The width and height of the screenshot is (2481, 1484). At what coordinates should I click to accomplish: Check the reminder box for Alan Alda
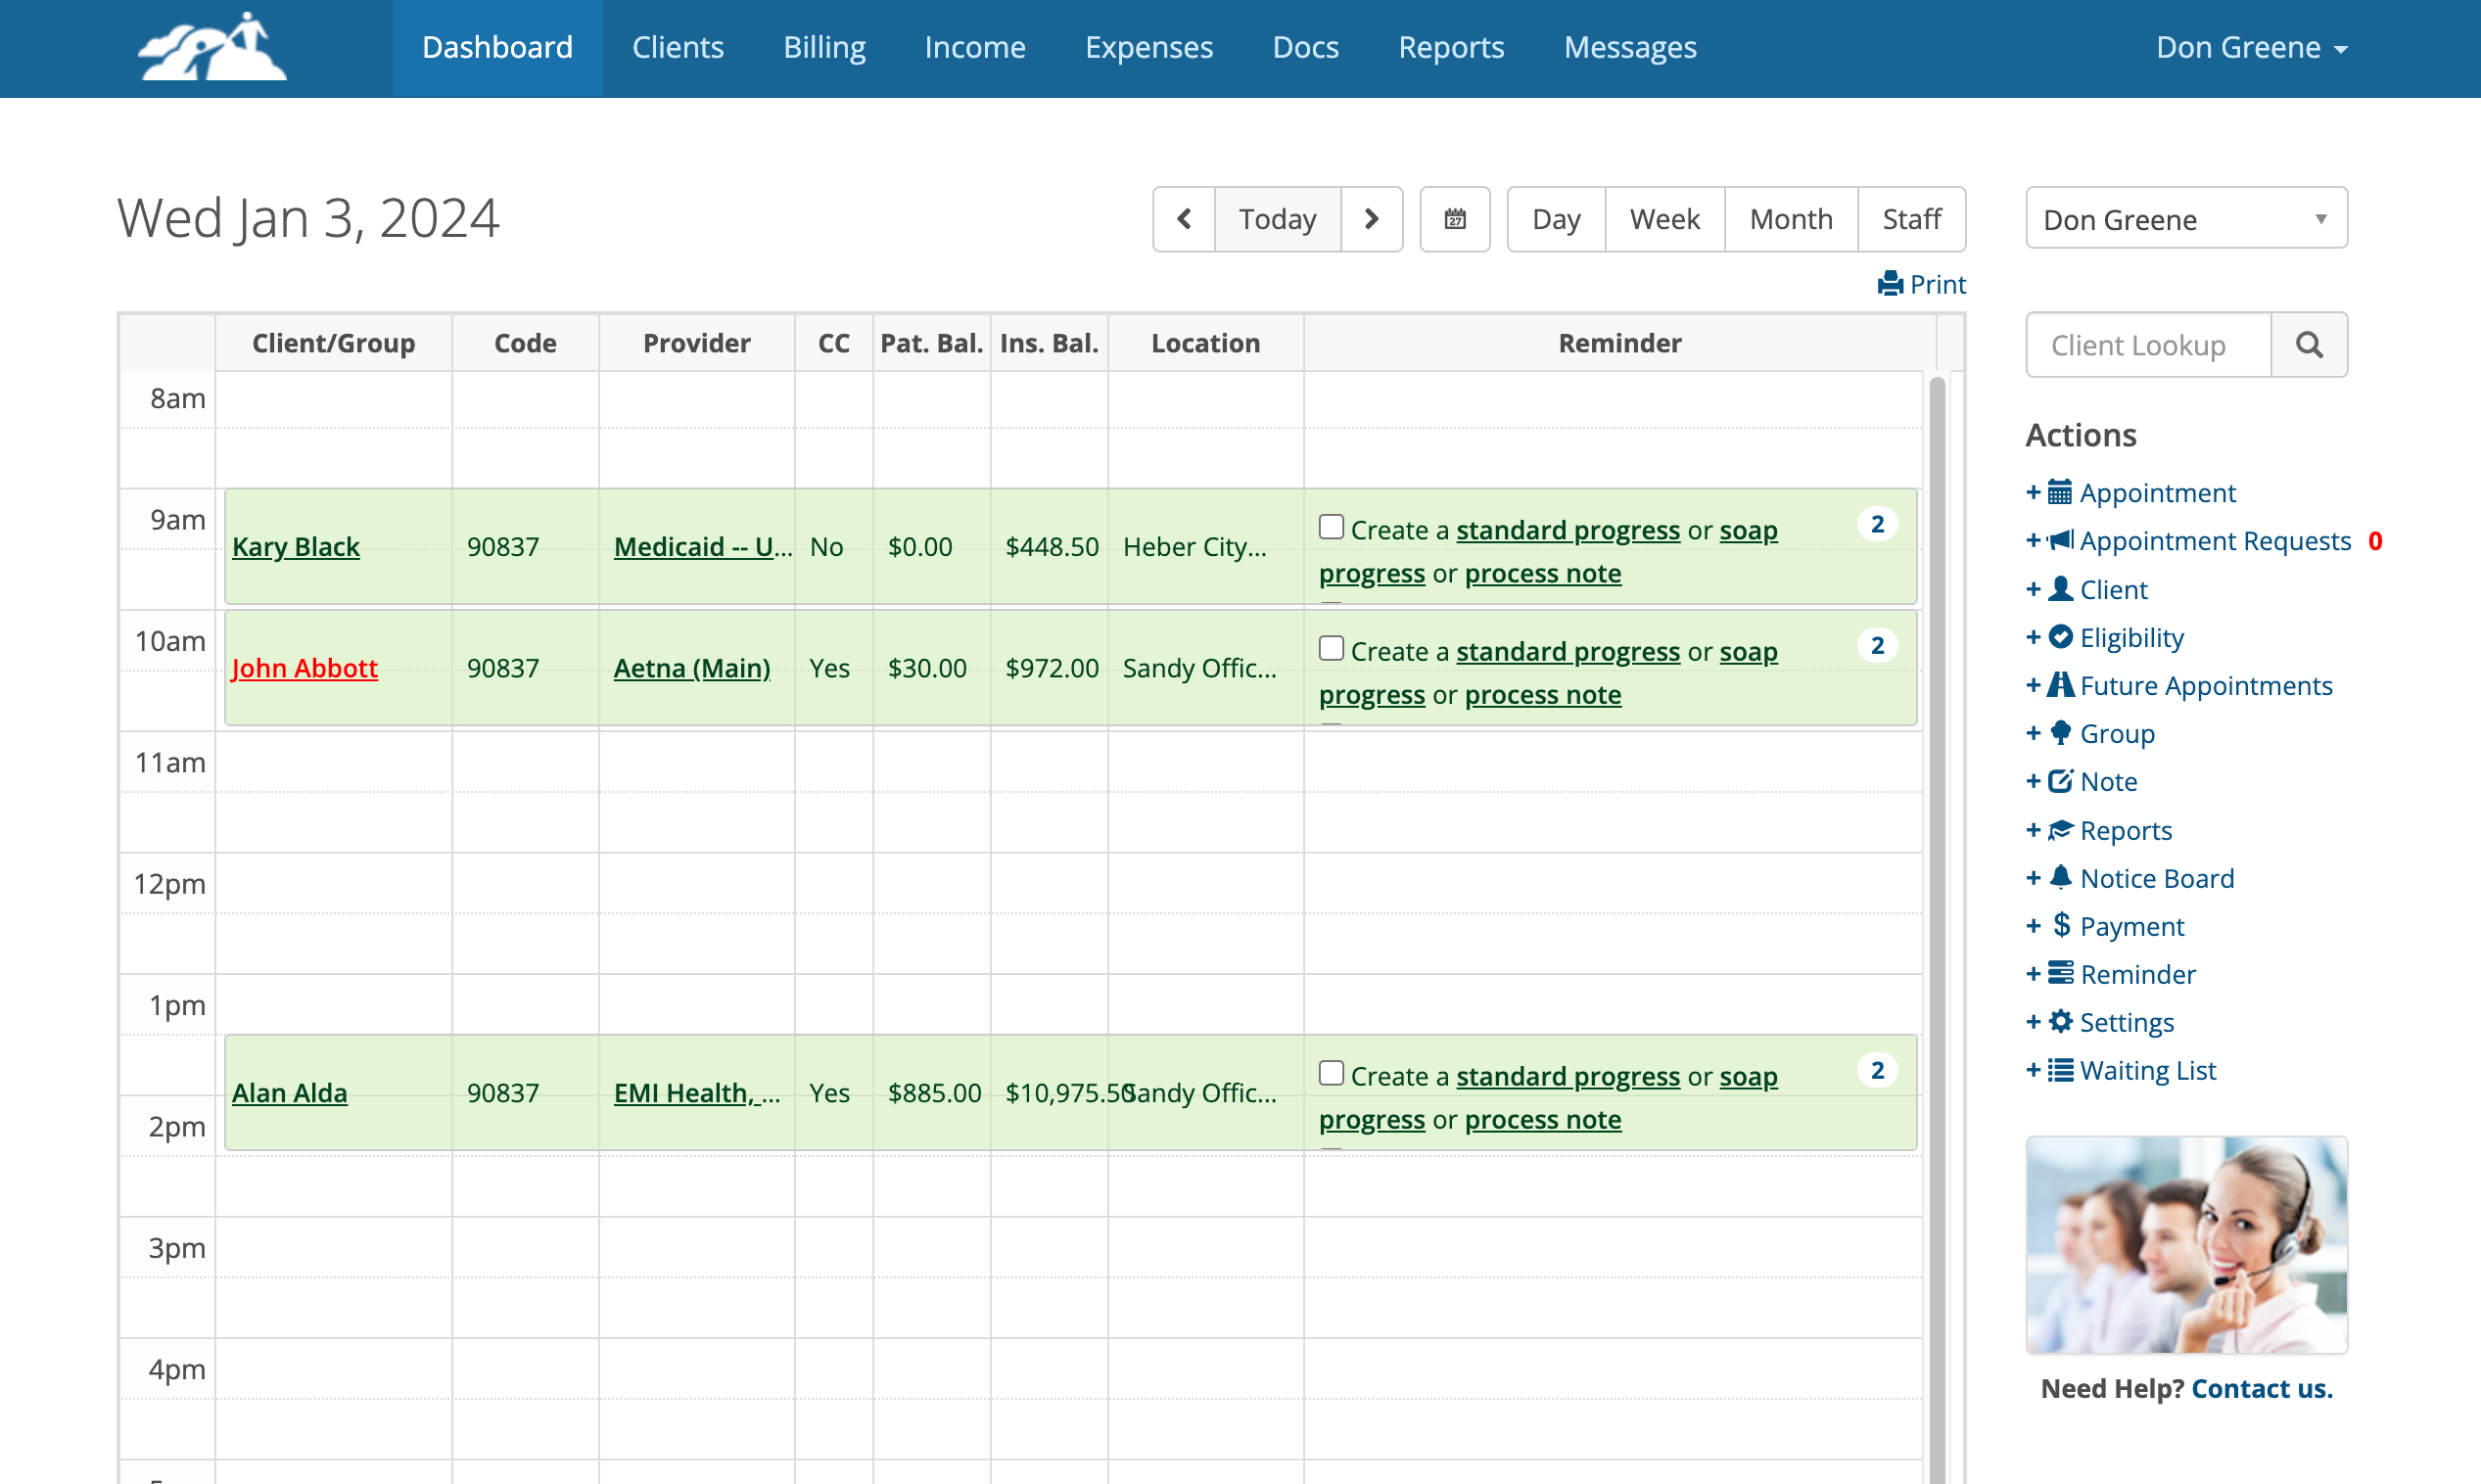tap(1331, 1073)
